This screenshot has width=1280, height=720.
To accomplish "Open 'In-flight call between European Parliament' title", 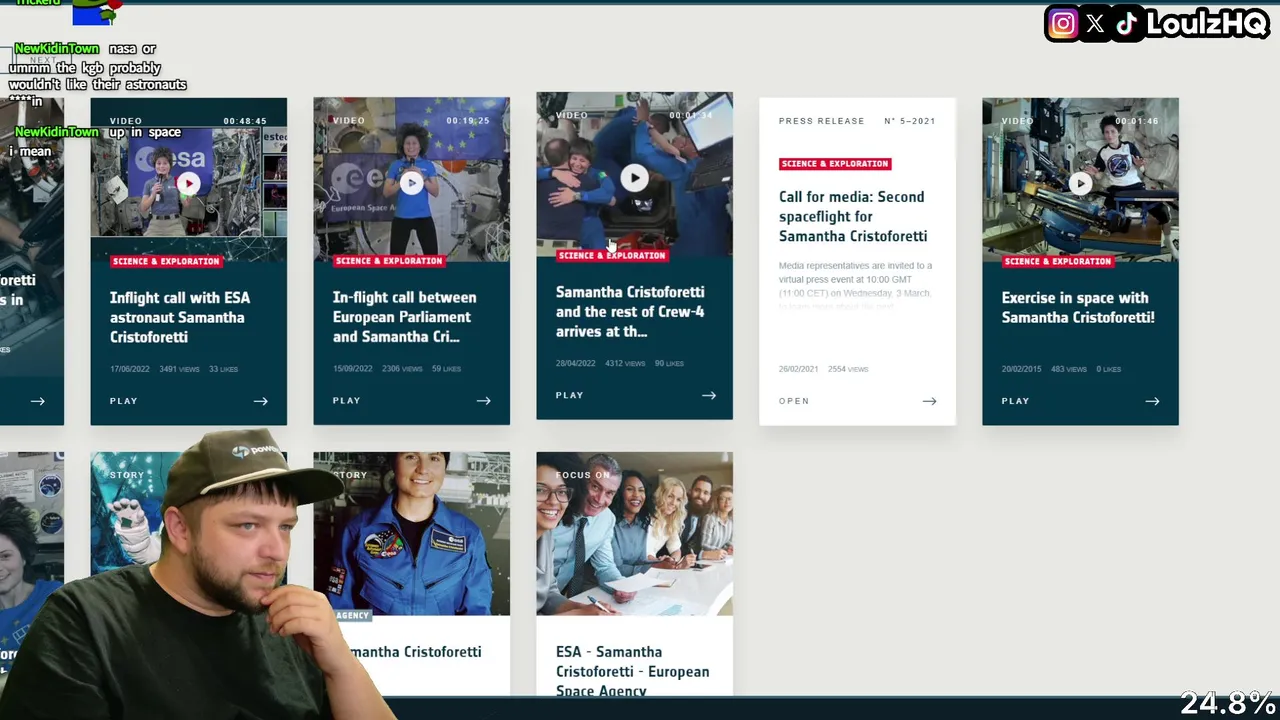I will (x=404, y=317).
